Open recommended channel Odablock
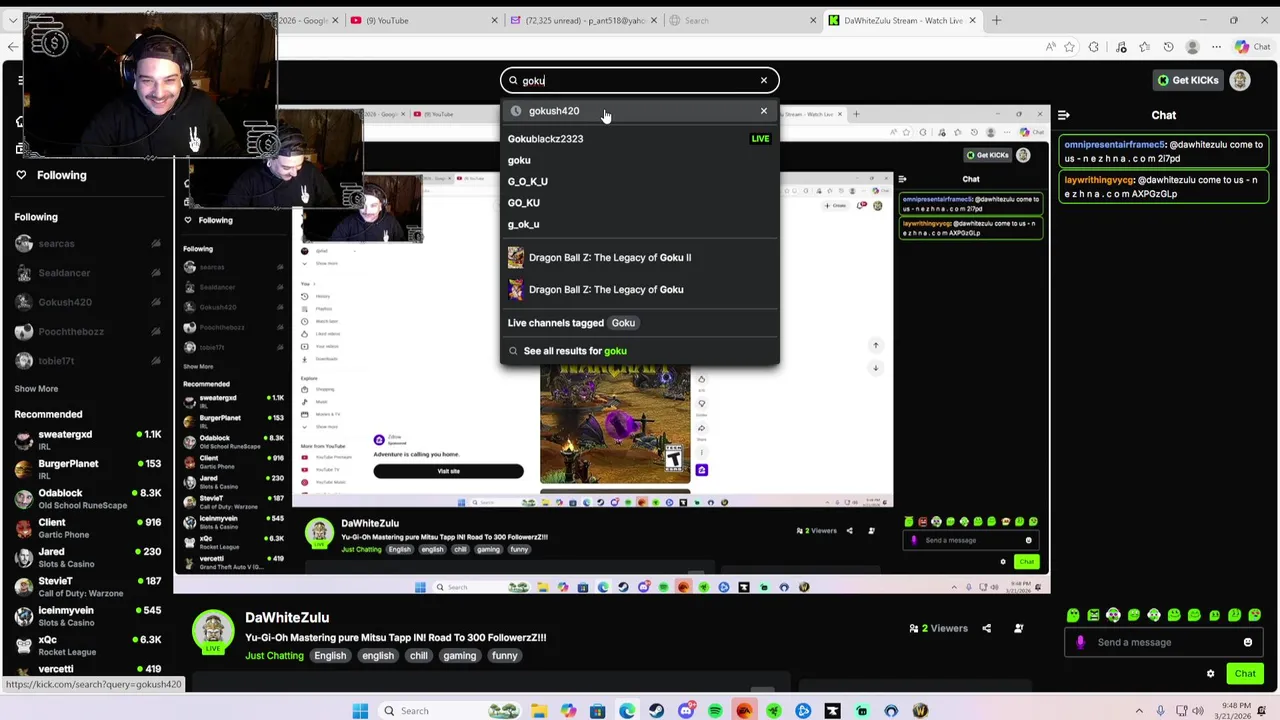Image resolution: width=1280 pixels, height=720 pixels. point(88,498)
